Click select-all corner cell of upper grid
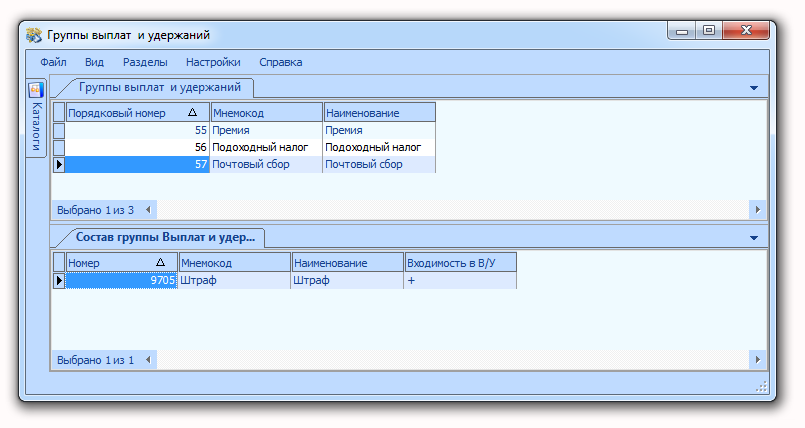 tap(59, 112)
